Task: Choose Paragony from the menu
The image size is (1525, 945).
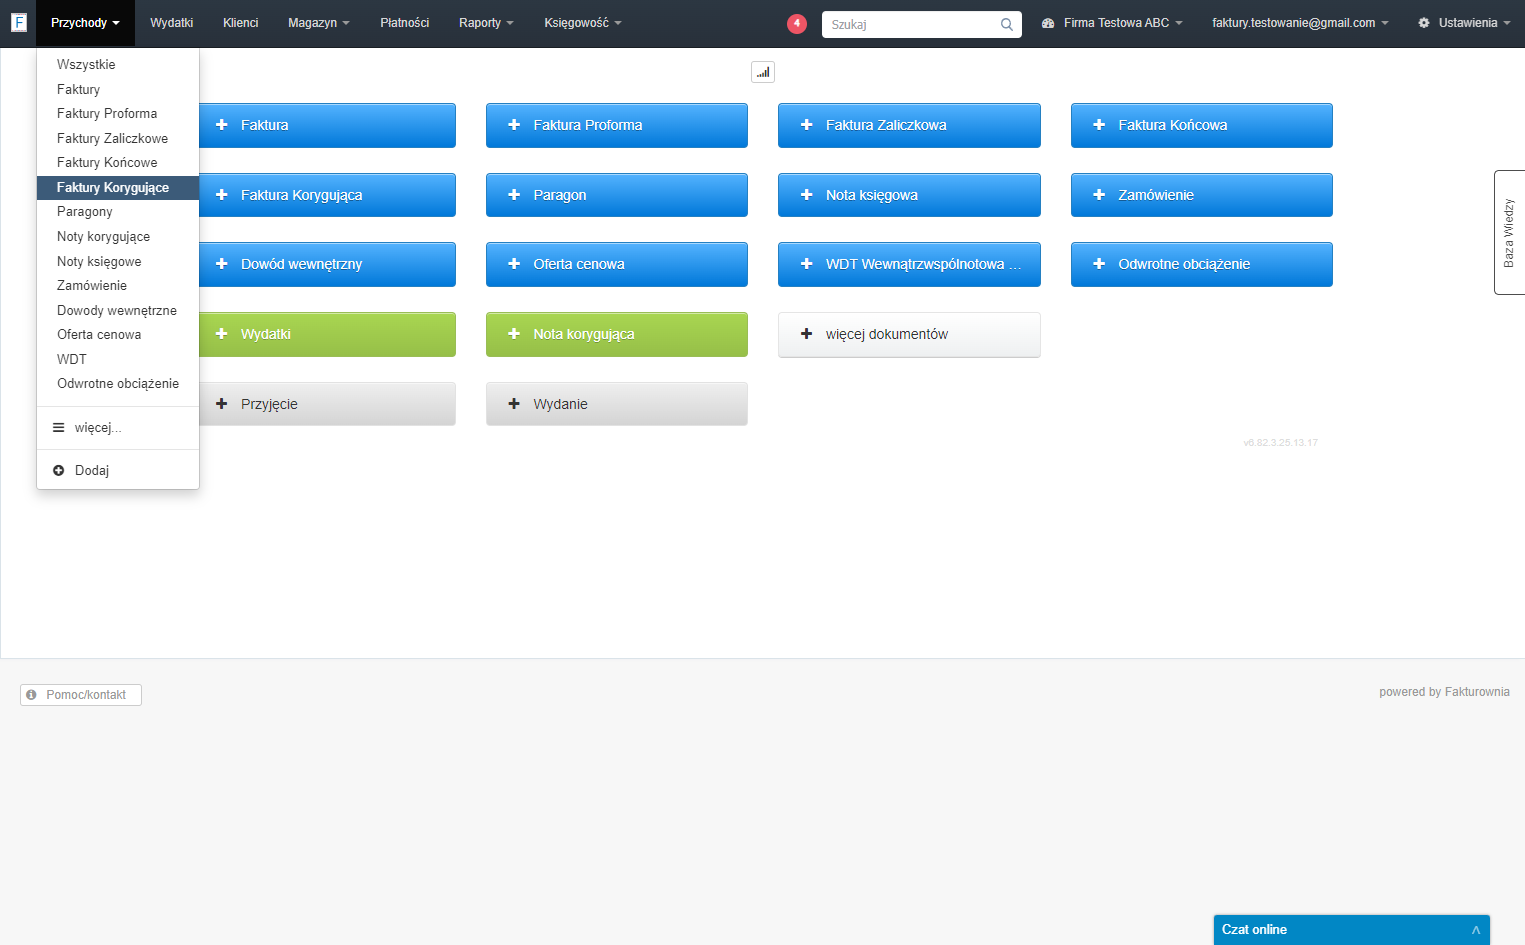Action: [x=118, y=212]
